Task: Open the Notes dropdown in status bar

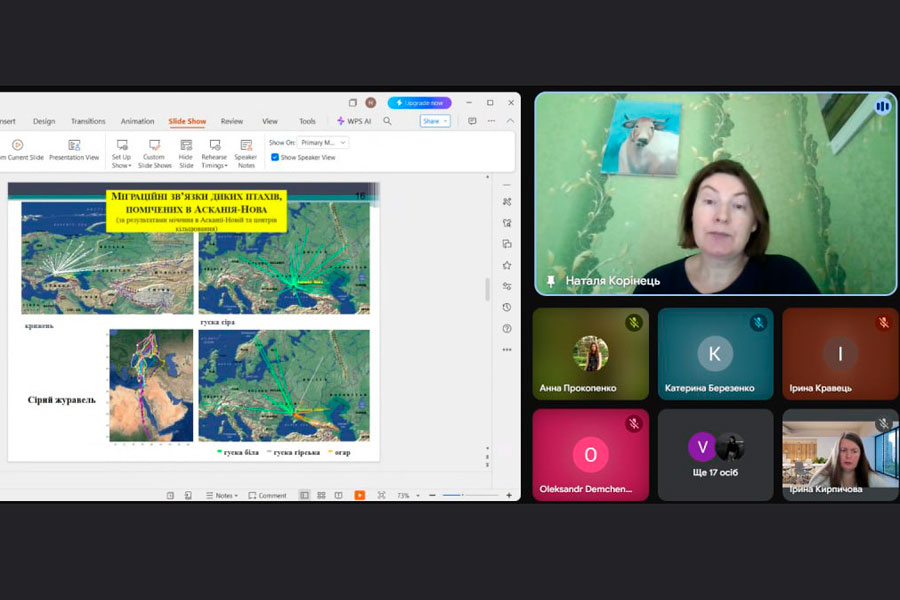Action: [222, 495]
